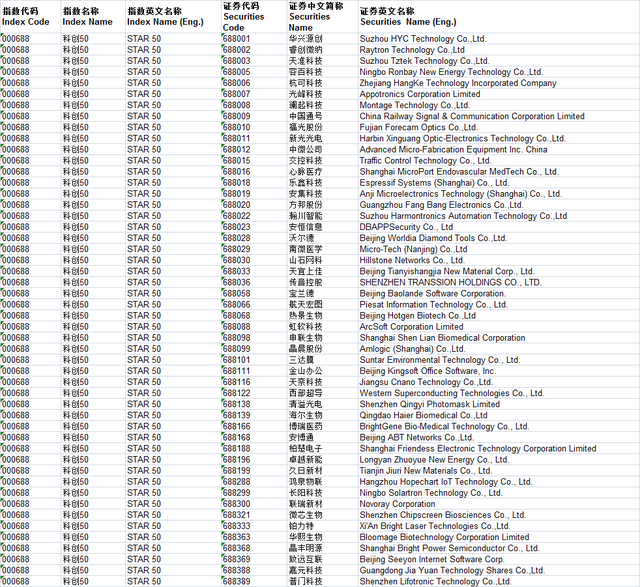This screenshot has width=640, height=587.
Task: Select cell Anji Microelectronics Technology (Shanghai)
Action: (498, 194)
